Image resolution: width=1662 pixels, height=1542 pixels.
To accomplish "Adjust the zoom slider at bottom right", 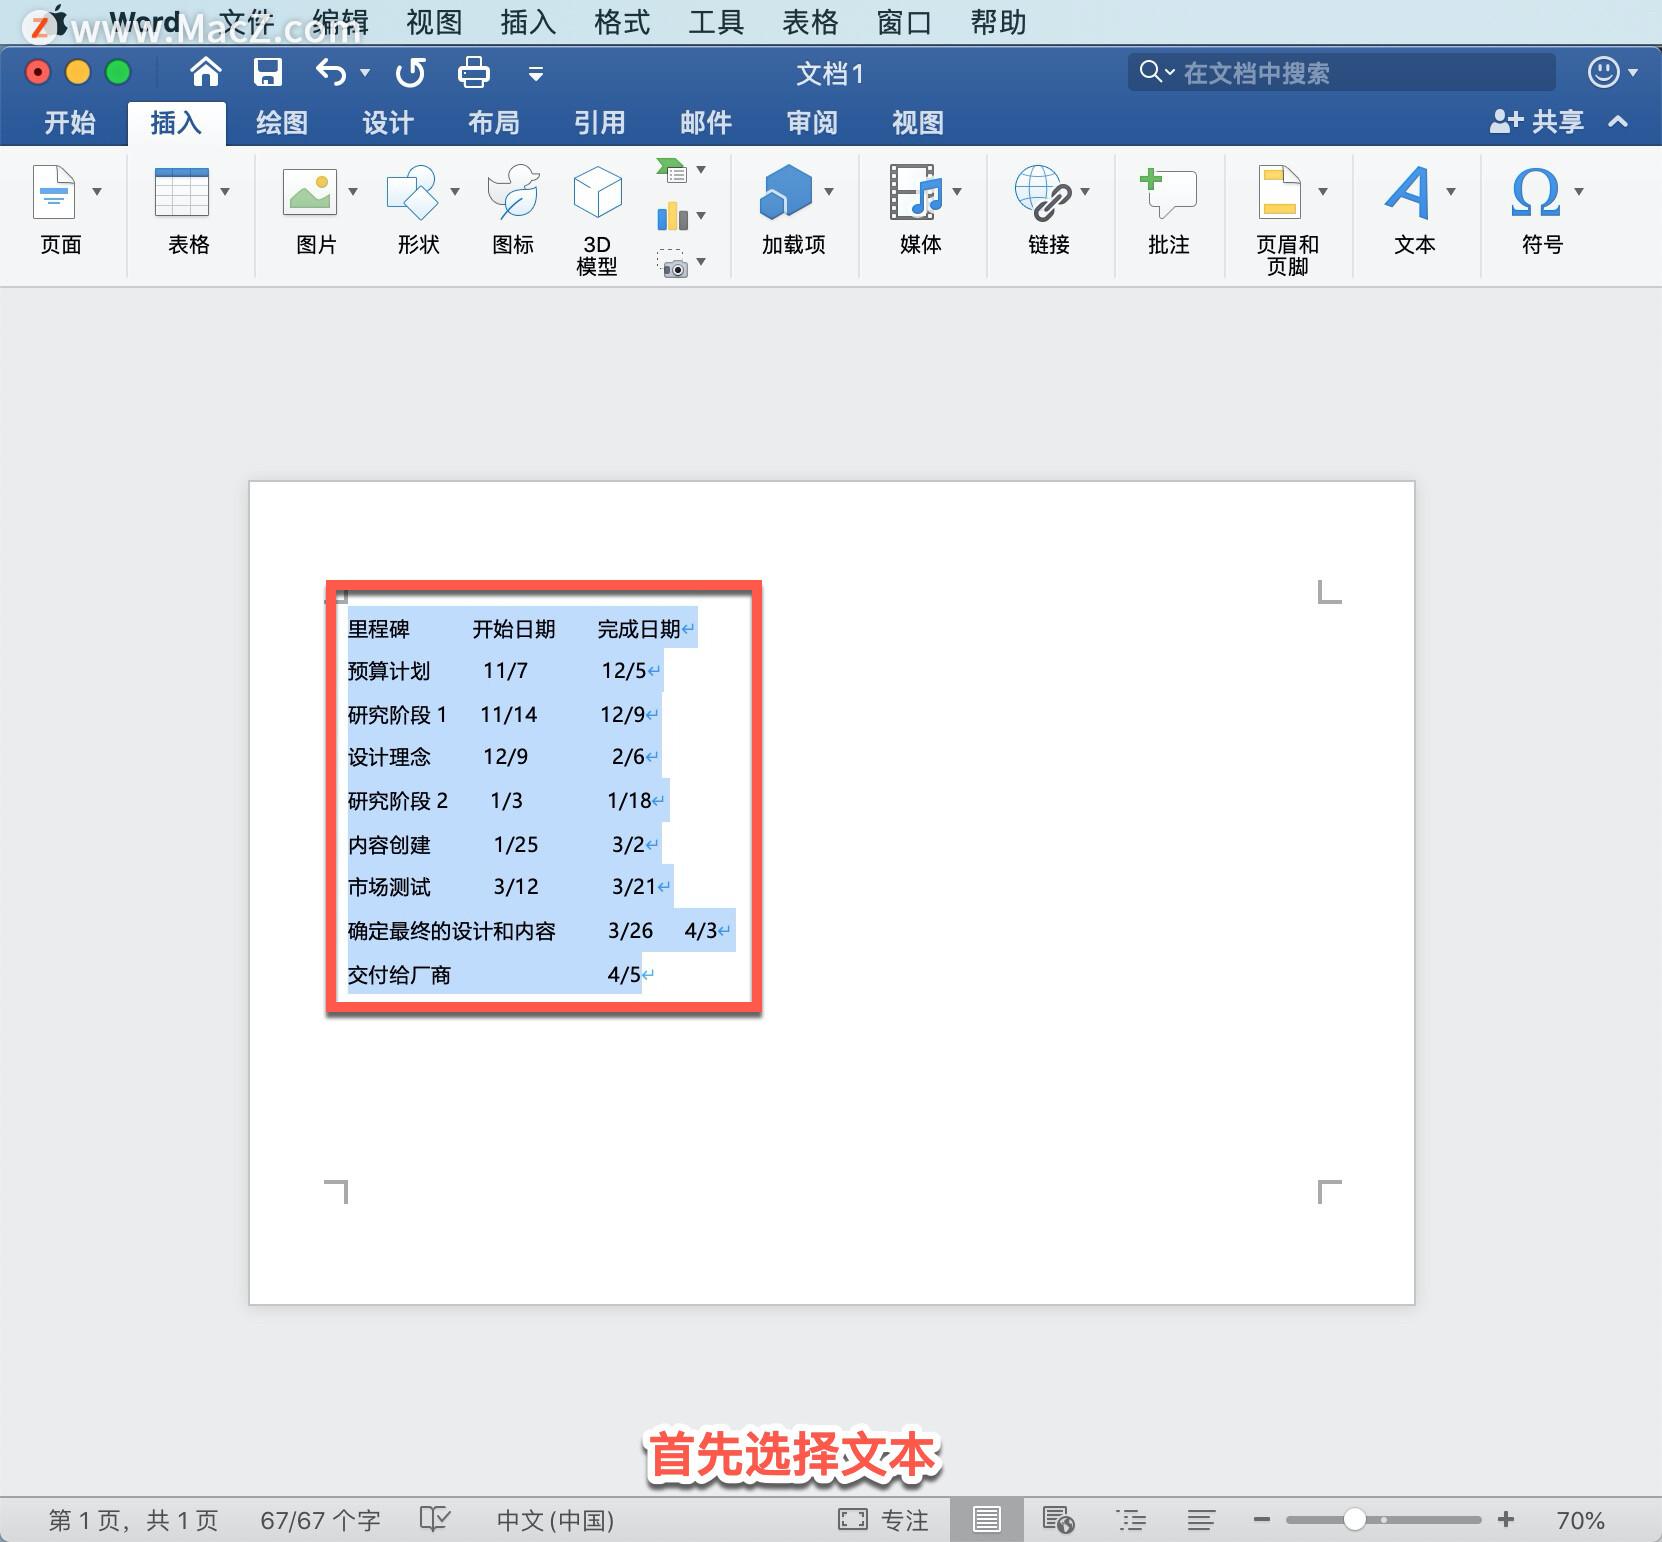I will pos(1355,1518).
